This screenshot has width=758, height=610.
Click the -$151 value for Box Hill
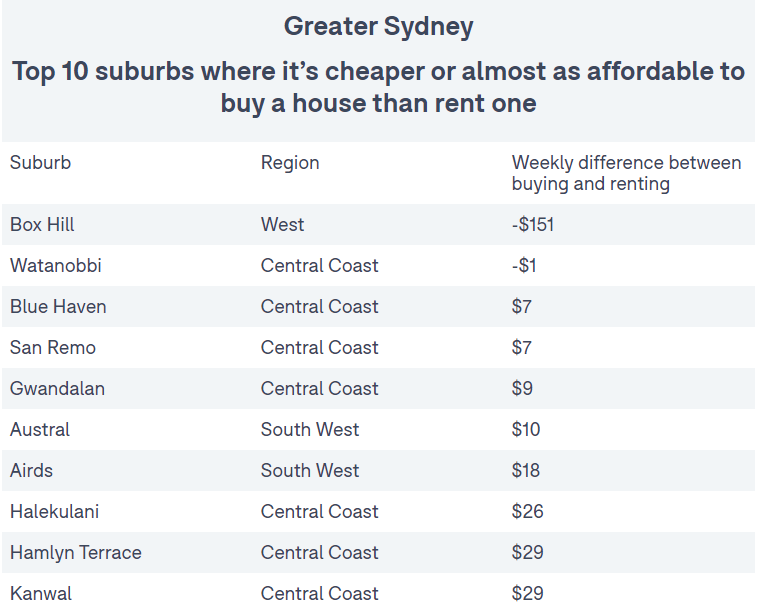[533, 224]
